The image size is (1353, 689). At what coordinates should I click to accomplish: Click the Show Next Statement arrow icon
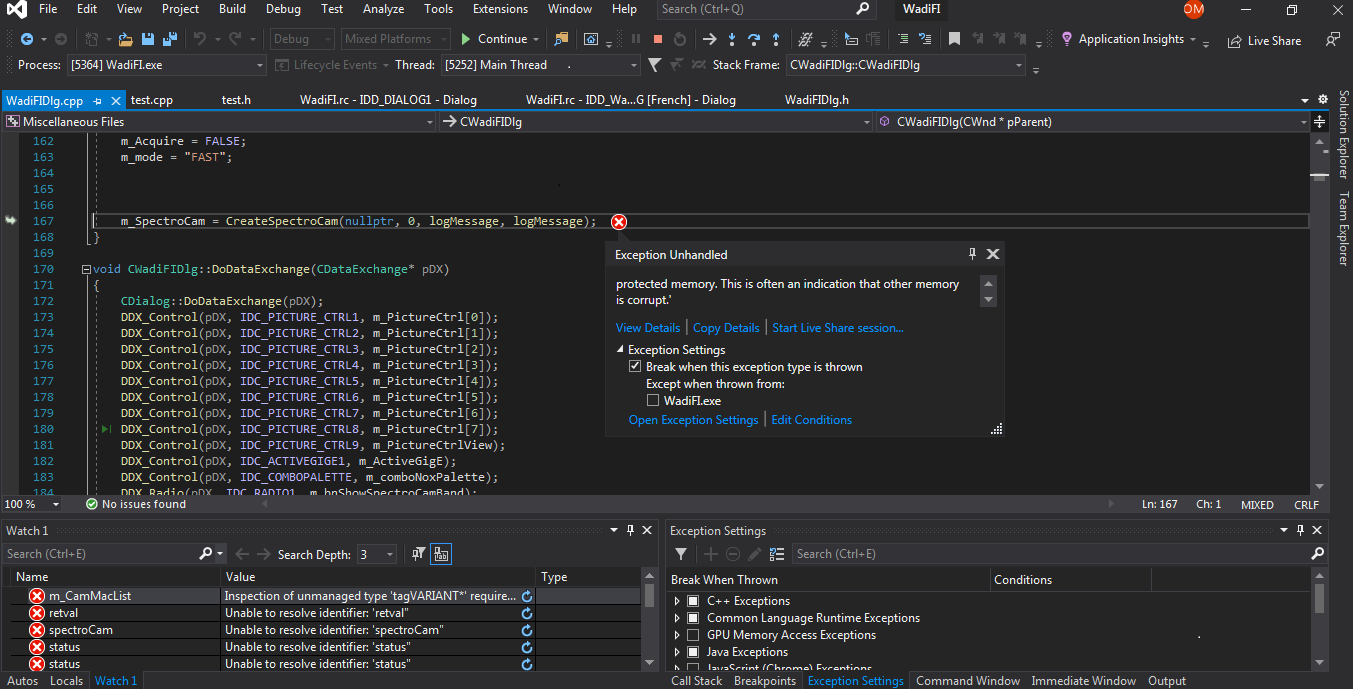click(709, 39)
